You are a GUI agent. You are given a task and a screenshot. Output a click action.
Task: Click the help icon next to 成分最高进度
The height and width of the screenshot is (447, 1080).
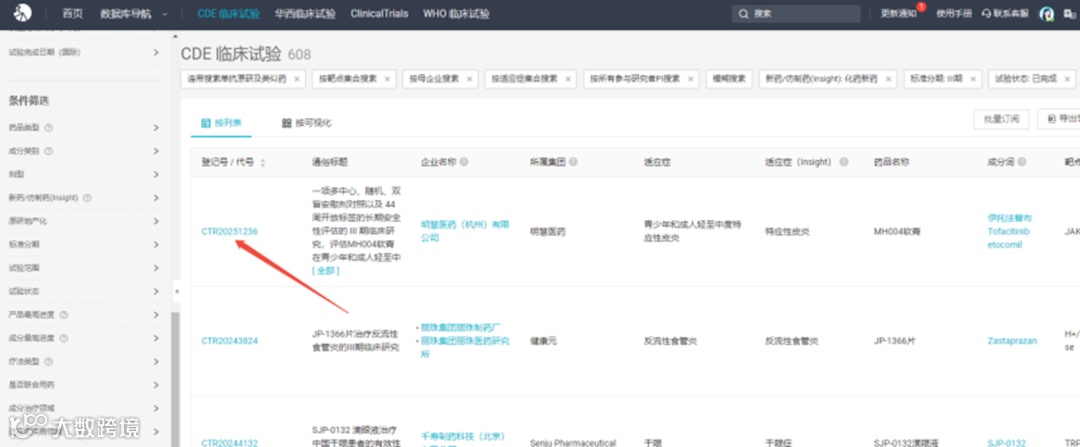coord(64,338)
